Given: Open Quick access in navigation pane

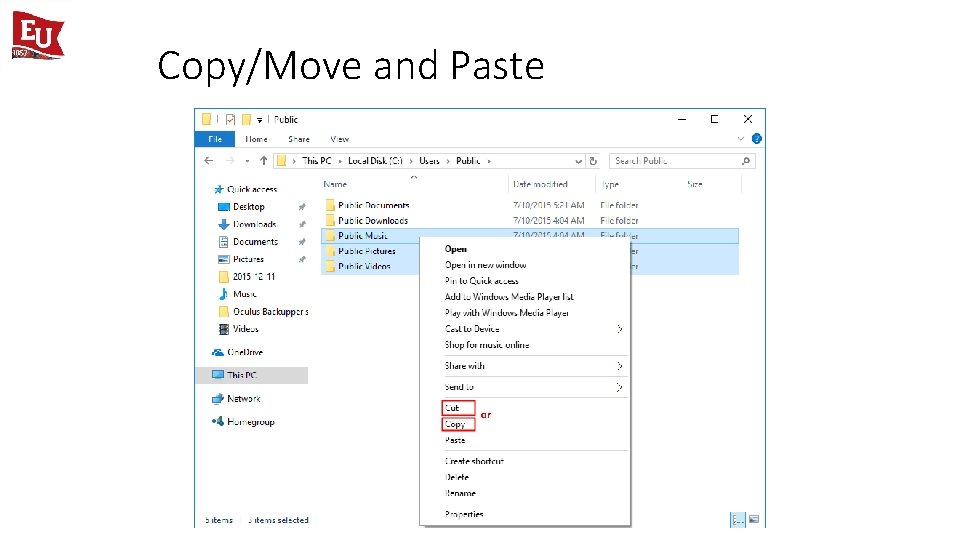Looking at the screenshot, I should [x=252, y=189].
